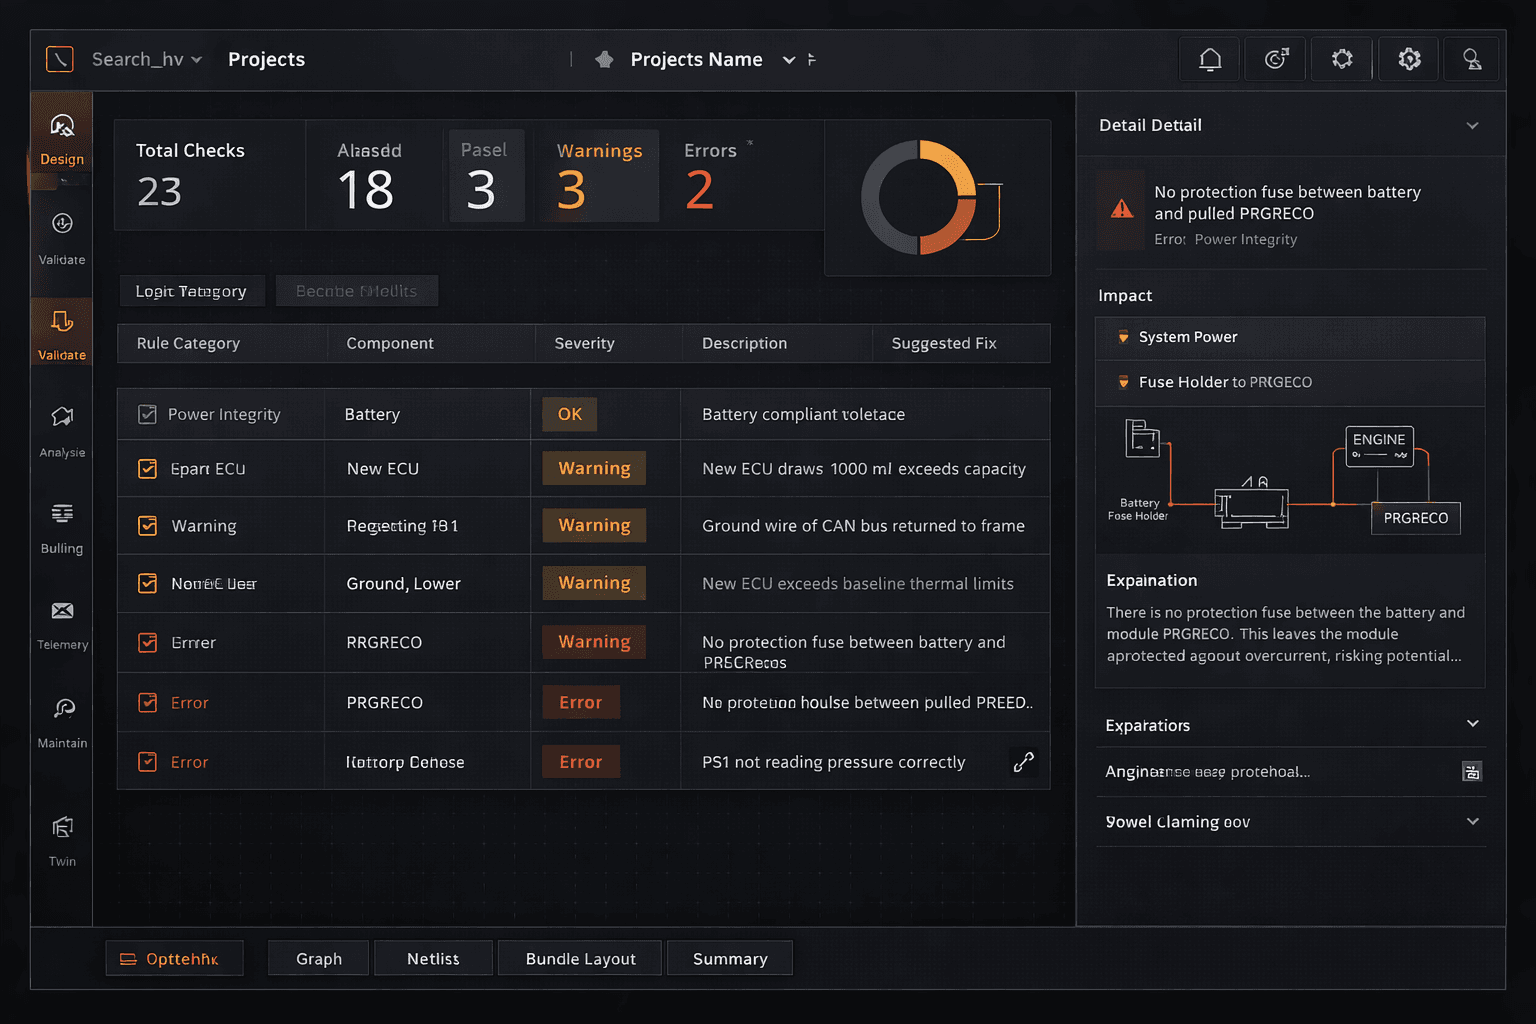Click the Graph button in the footer
The width and height of the screenshot is (1536, 1024).
[x=318, y=957]
